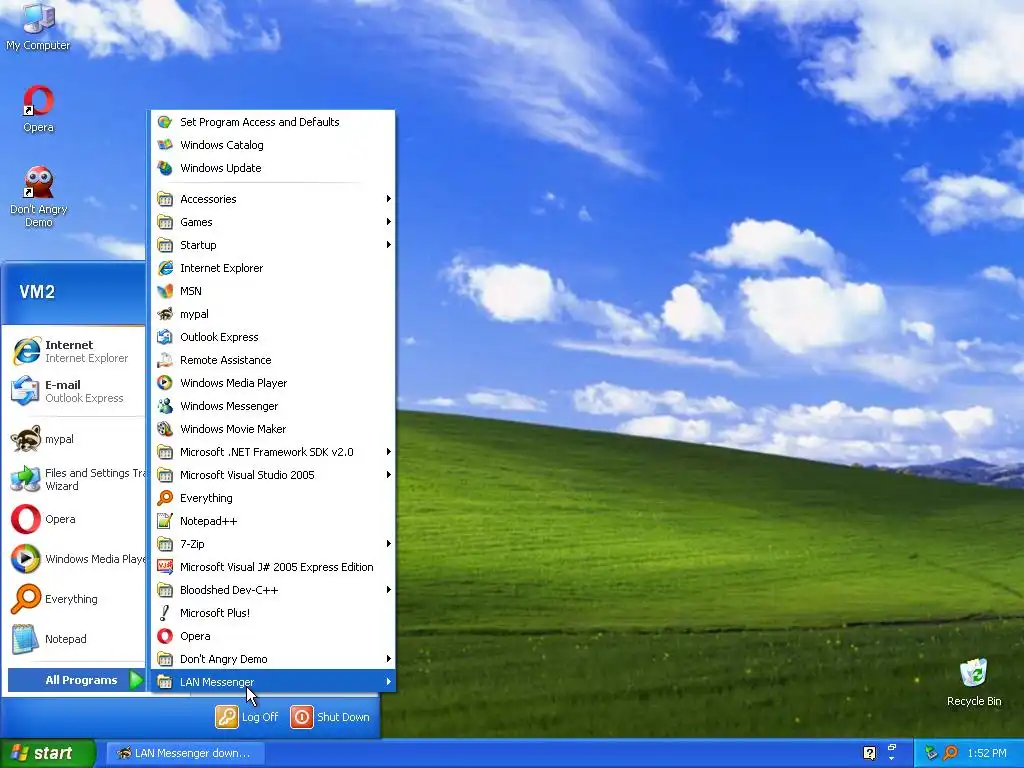Click the Windows Media Player icon in All Programs list

(165, 383)
